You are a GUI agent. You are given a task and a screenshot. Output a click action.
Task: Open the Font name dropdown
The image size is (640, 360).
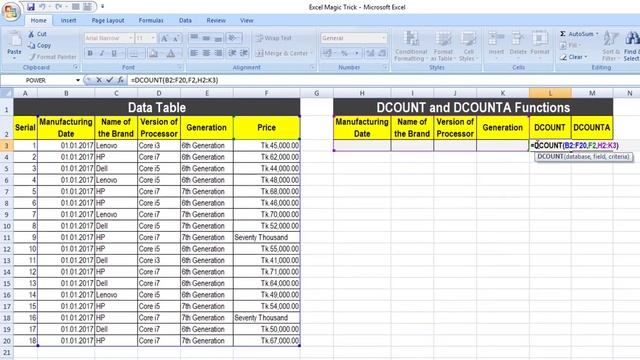pyautogui.click(x=131, y=38)
